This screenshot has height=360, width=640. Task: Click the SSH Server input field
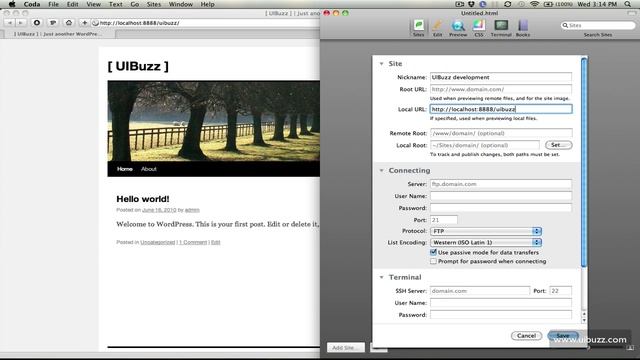(x=480, y=291)
